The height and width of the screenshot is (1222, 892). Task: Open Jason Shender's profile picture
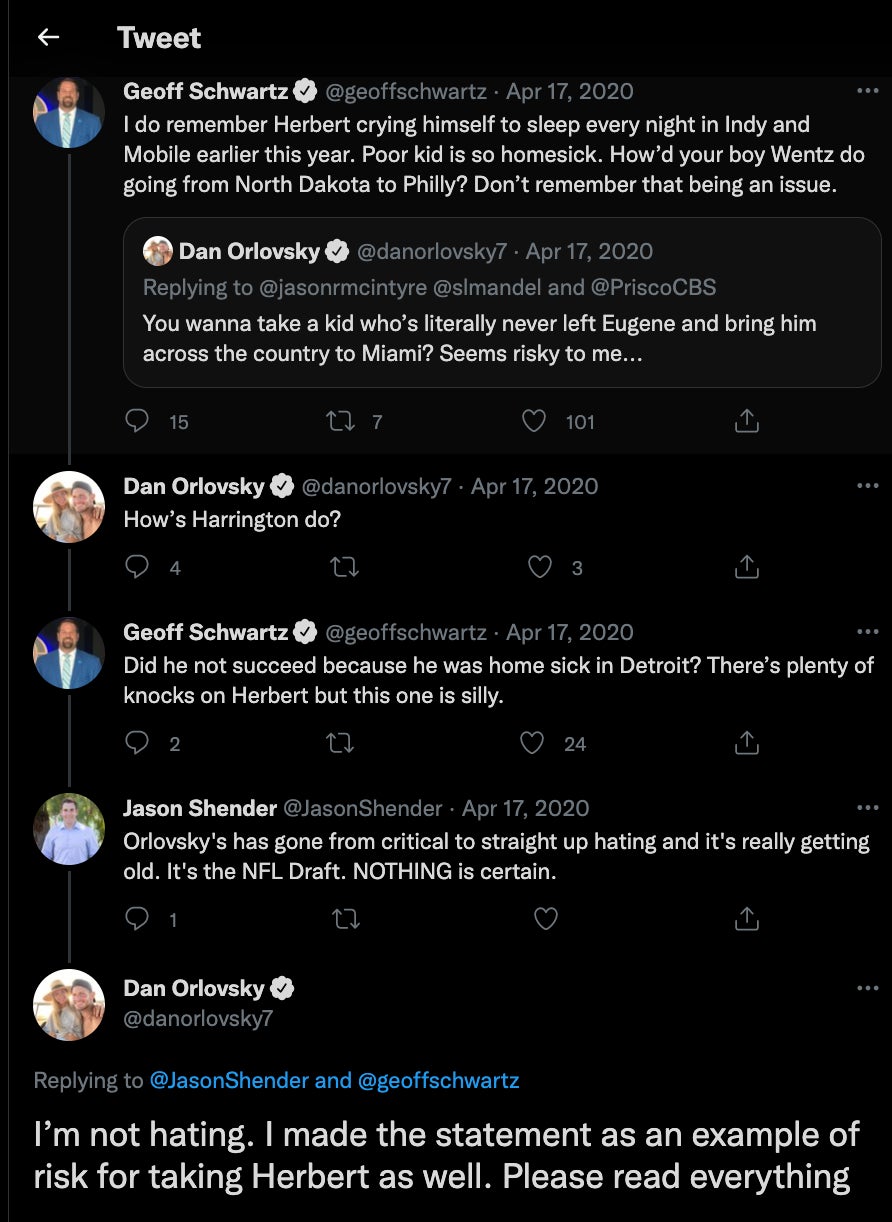(69, 829)
